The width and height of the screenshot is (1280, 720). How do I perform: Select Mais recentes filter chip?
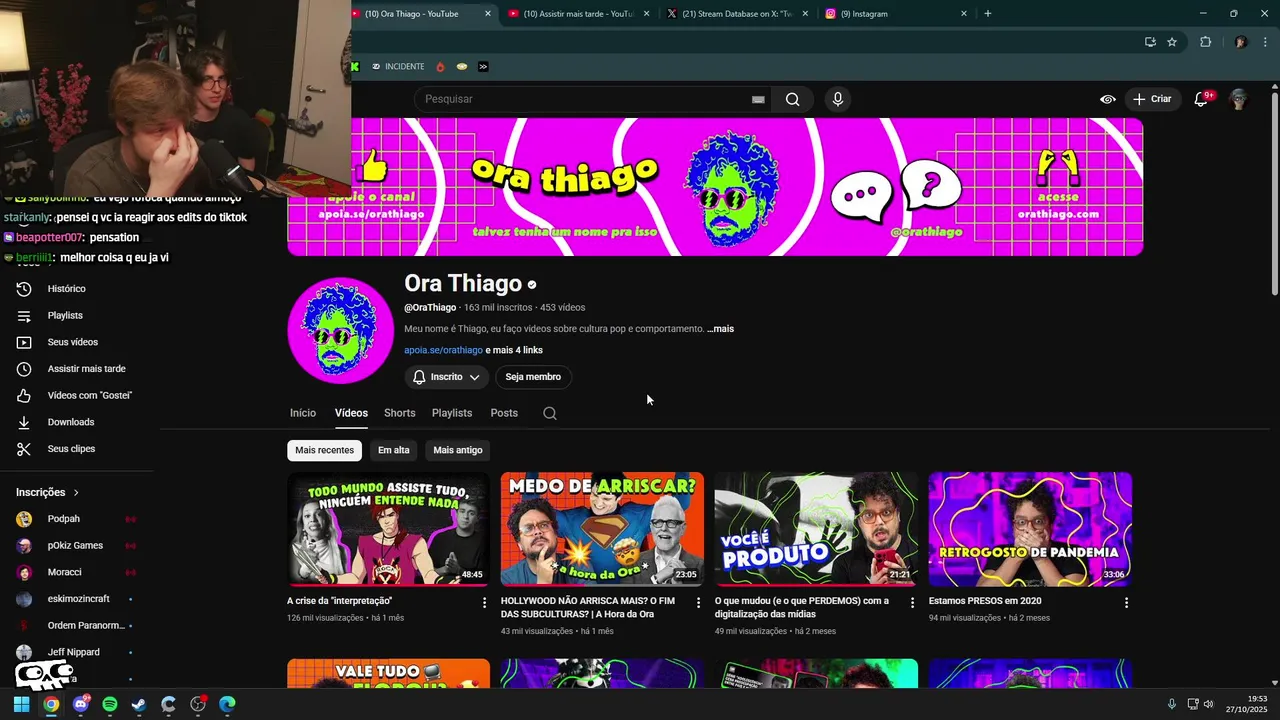point(324,450)
